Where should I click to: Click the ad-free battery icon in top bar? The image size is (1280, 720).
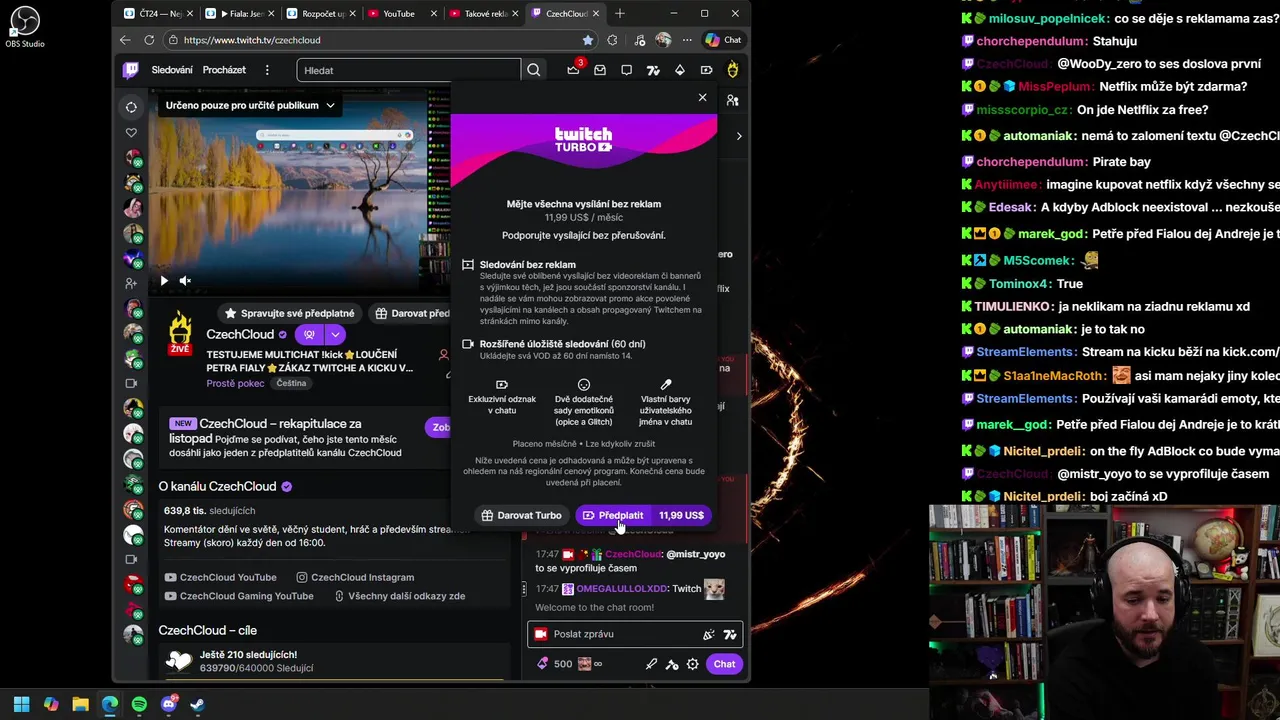706,70
